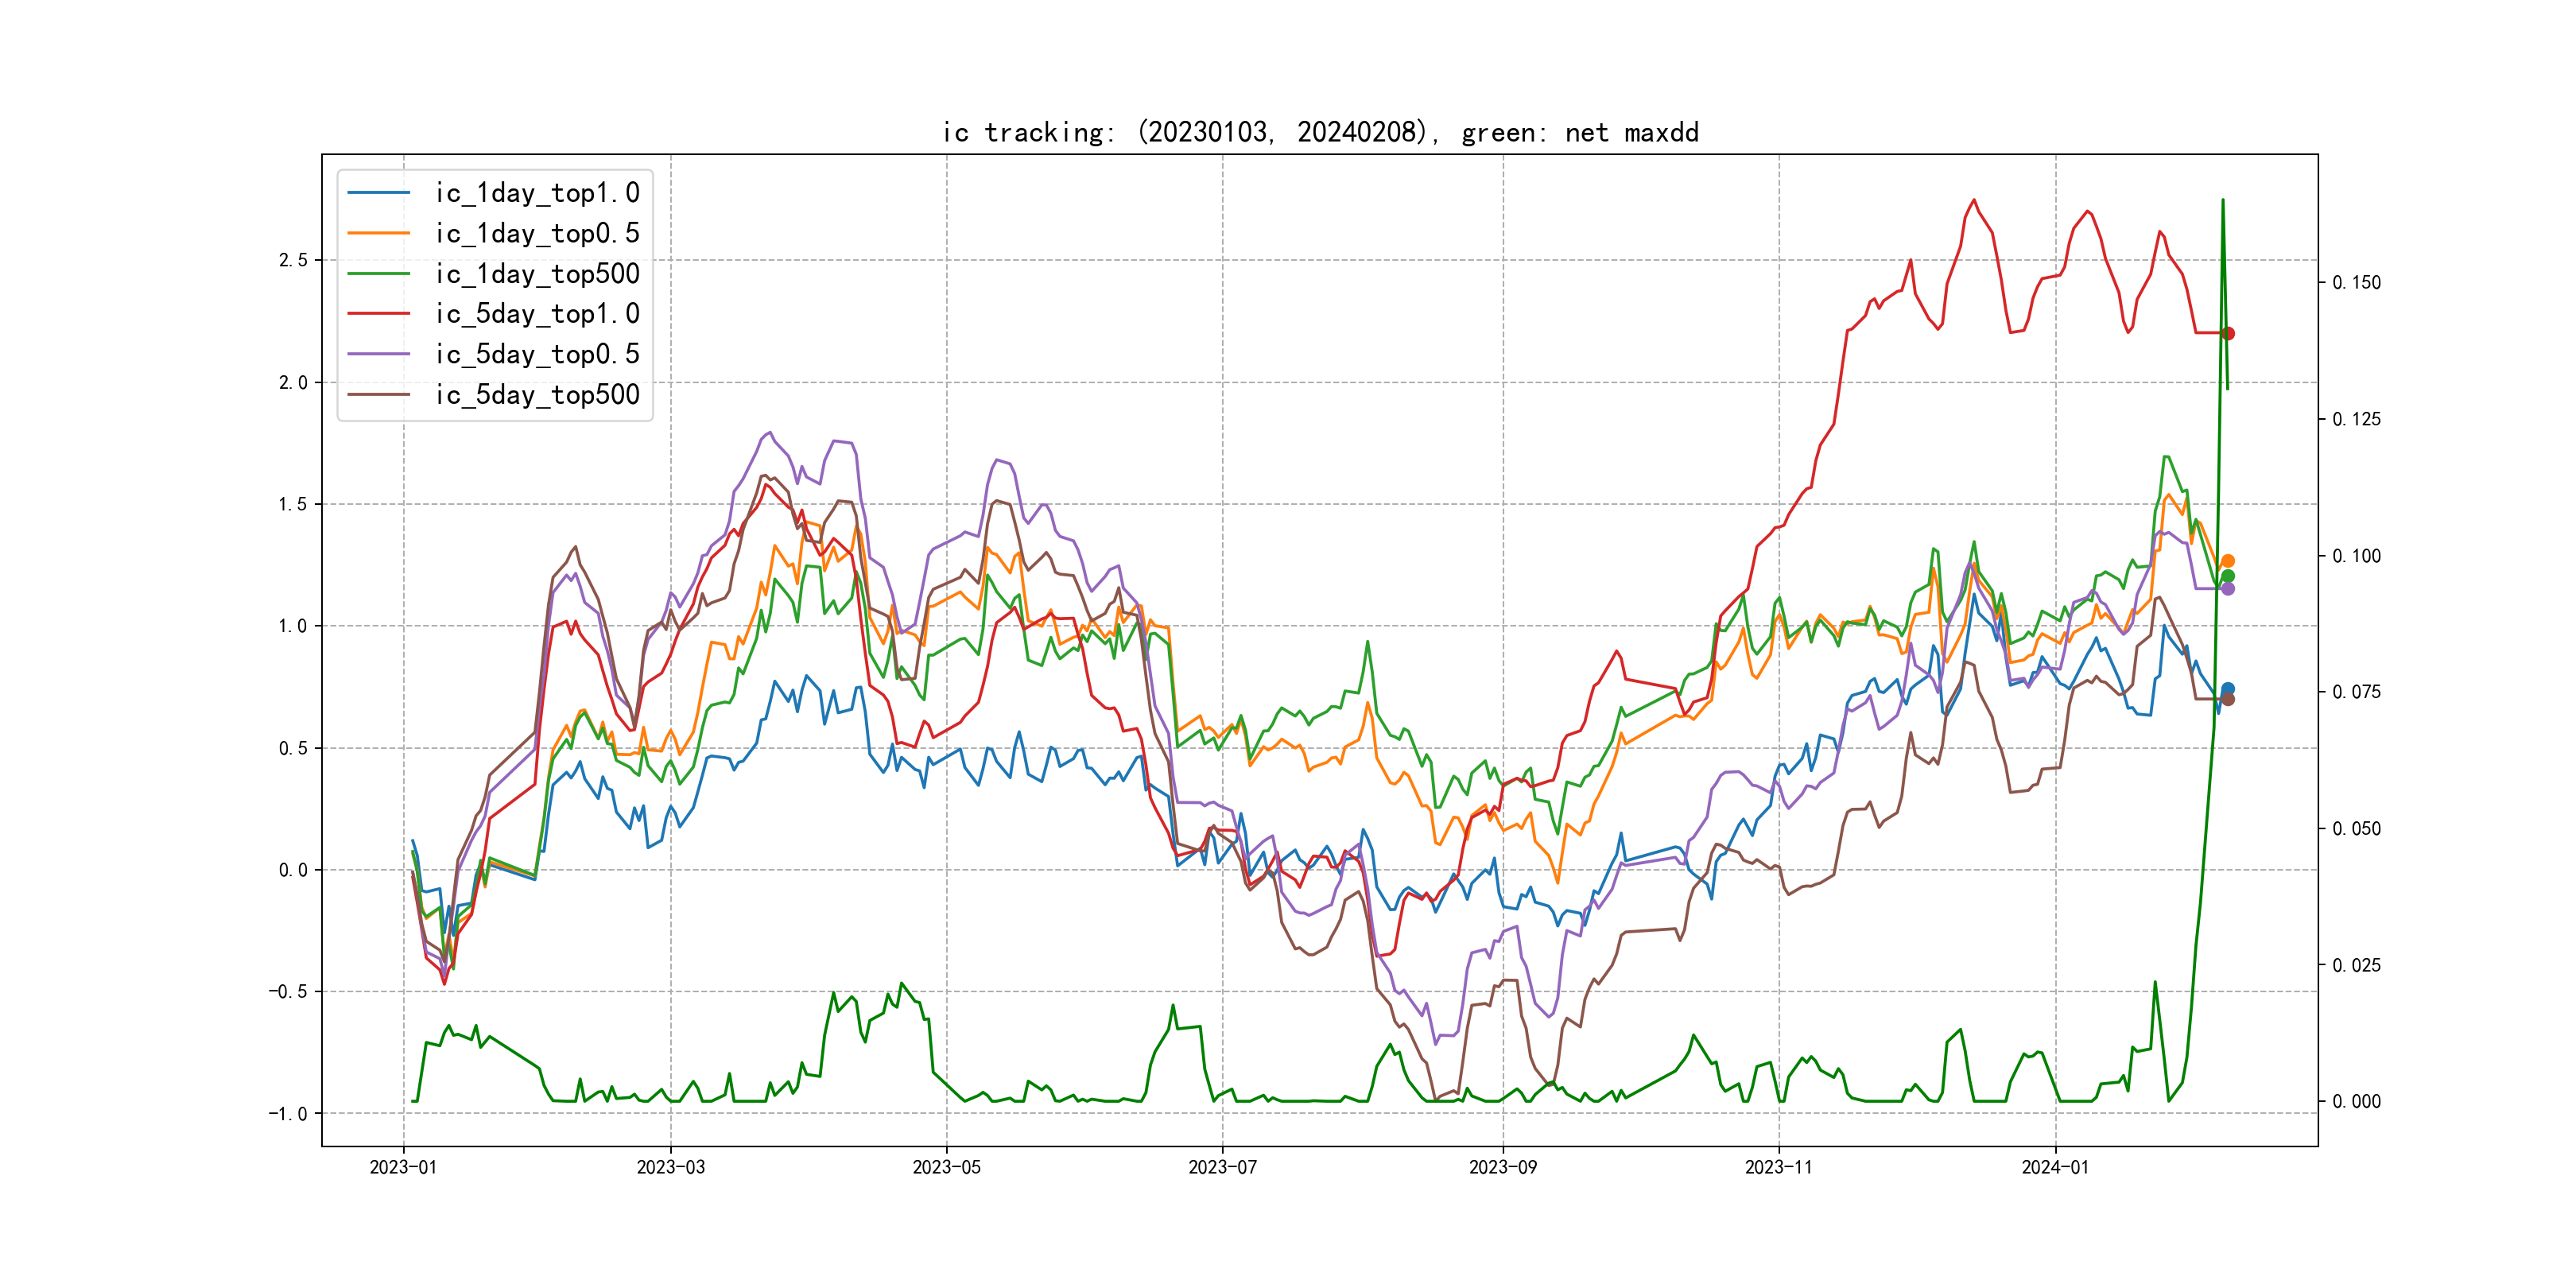Click the 2023-01 x-axis tick label
The width and height of the screenshot is (2576, 1288).
403,1167
